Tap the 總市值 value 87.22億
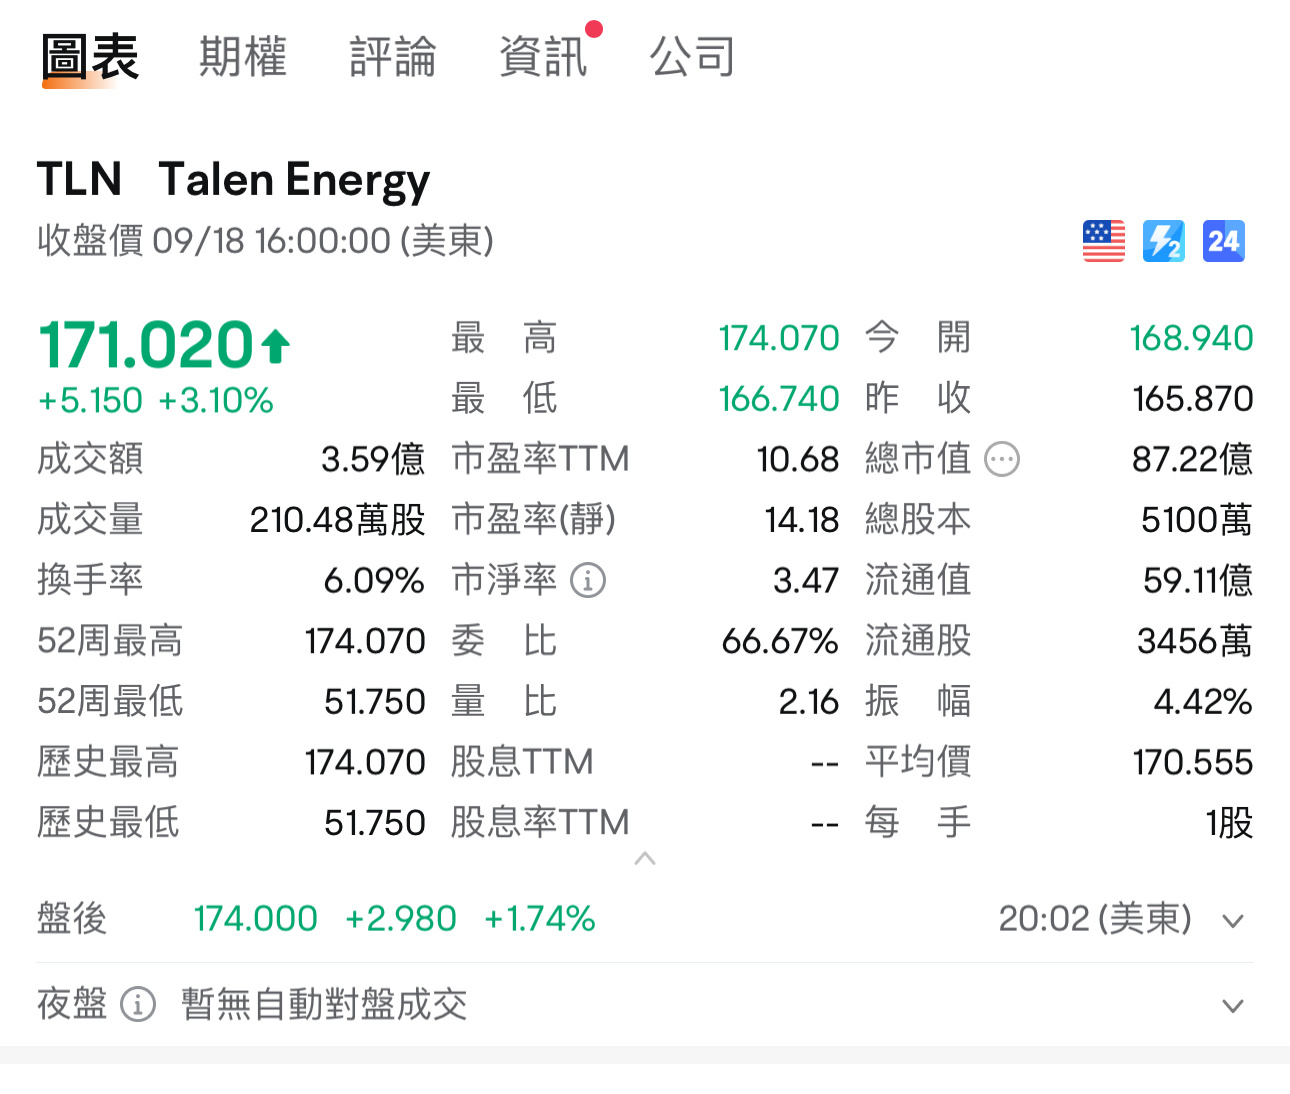 1192,459
